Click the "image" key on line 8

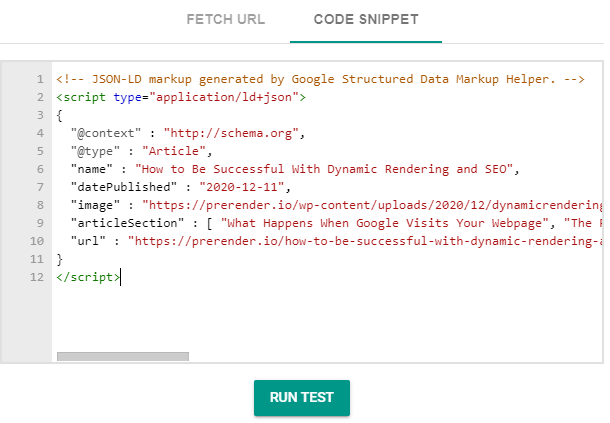[95, 205]
